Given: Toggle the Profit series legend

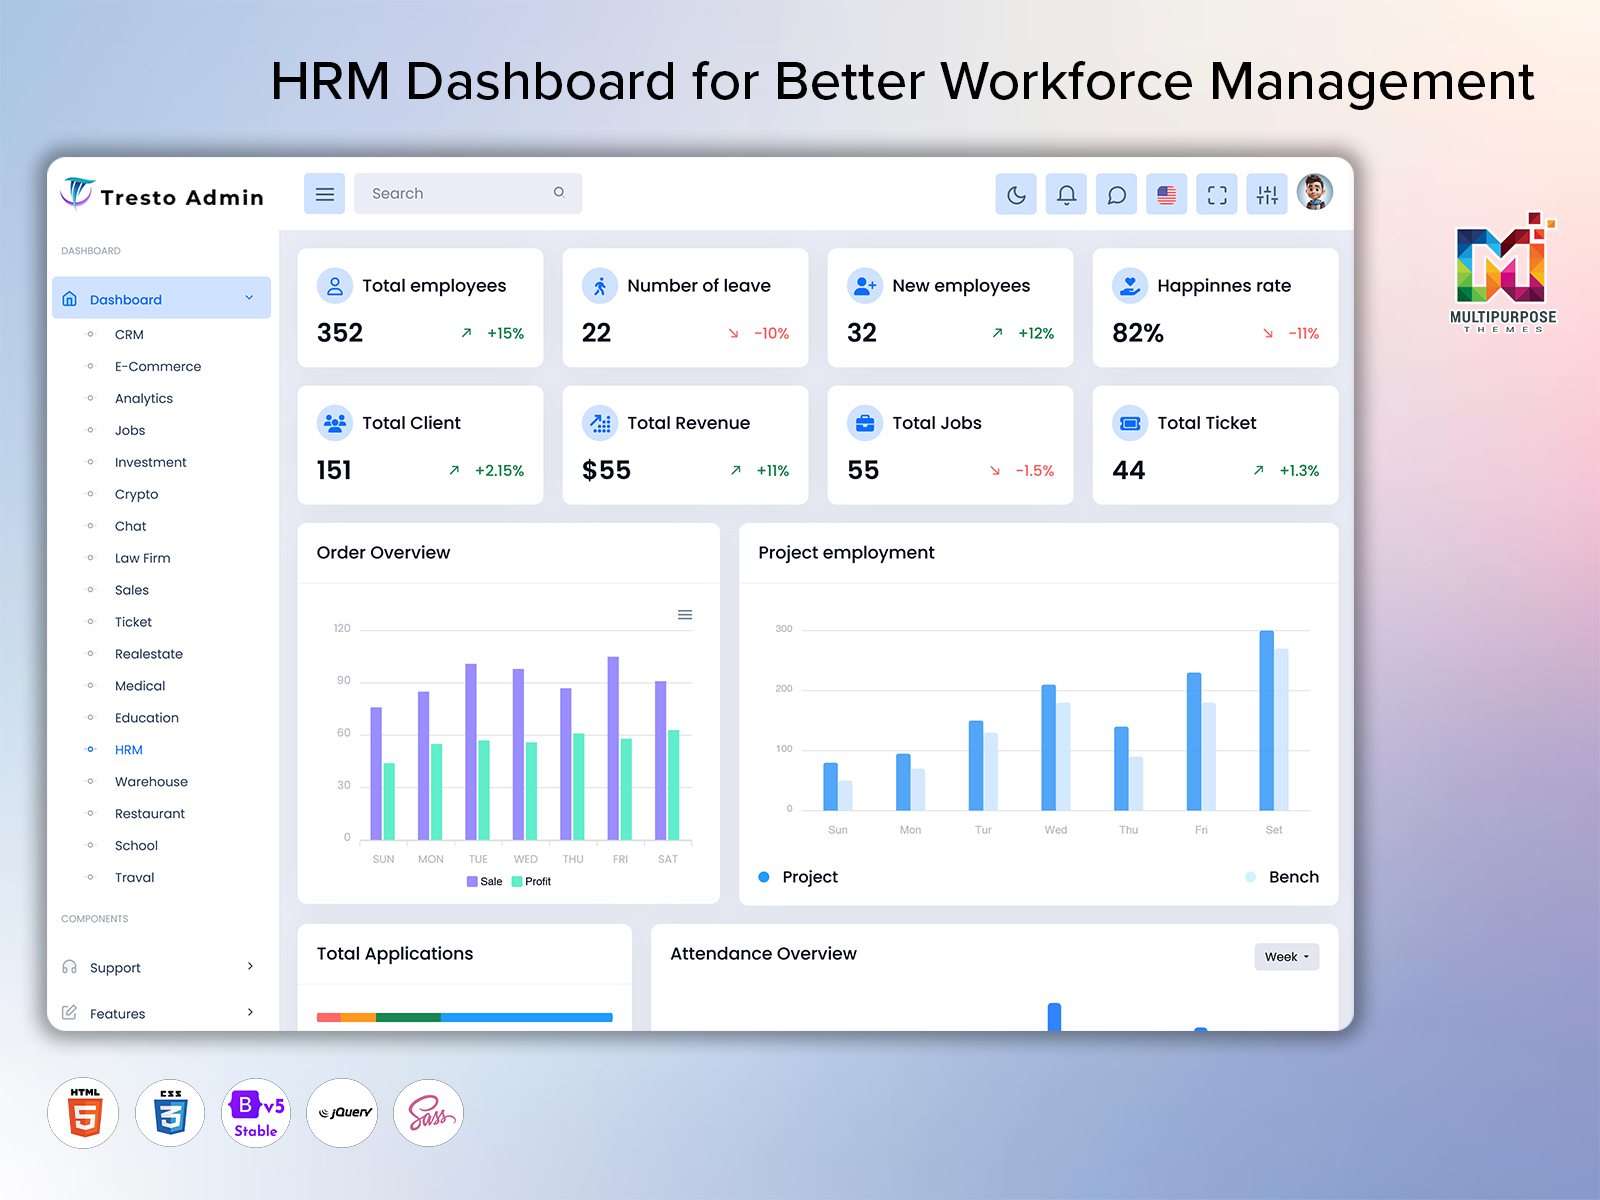Looking at the screenshot, I should (x=531, y=882).
